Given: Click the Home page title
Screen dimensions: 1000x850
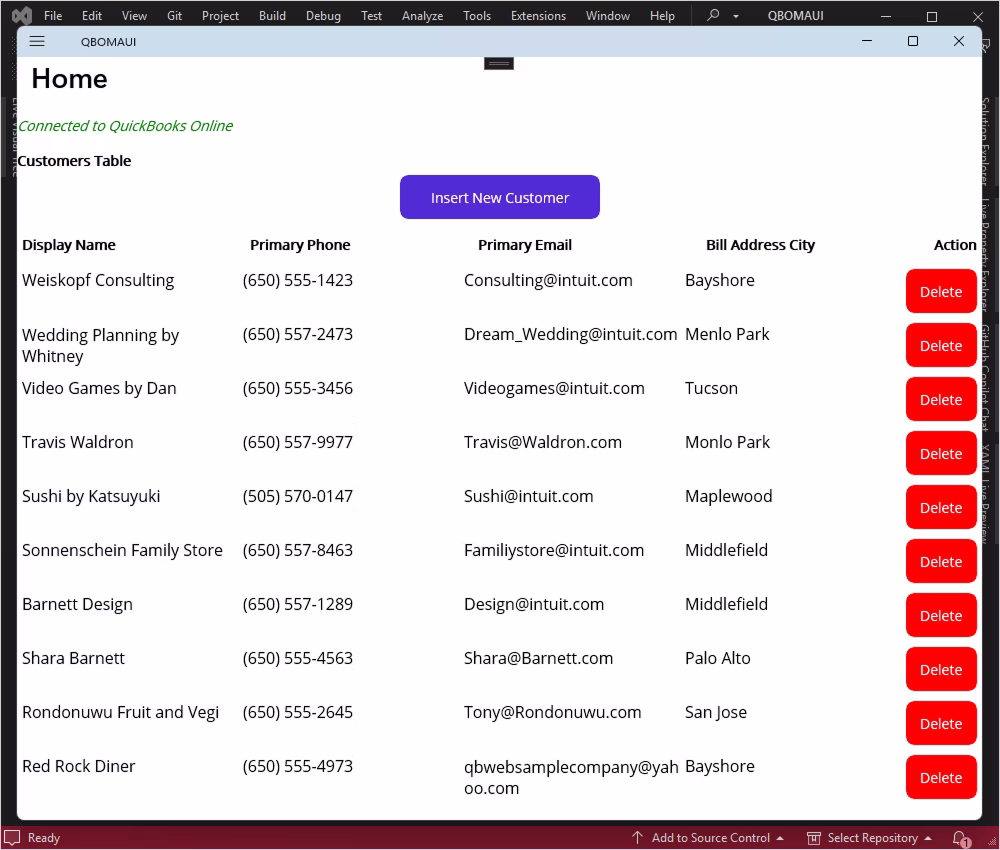Looking at the screenshot, I should click(x=70, y=78).
